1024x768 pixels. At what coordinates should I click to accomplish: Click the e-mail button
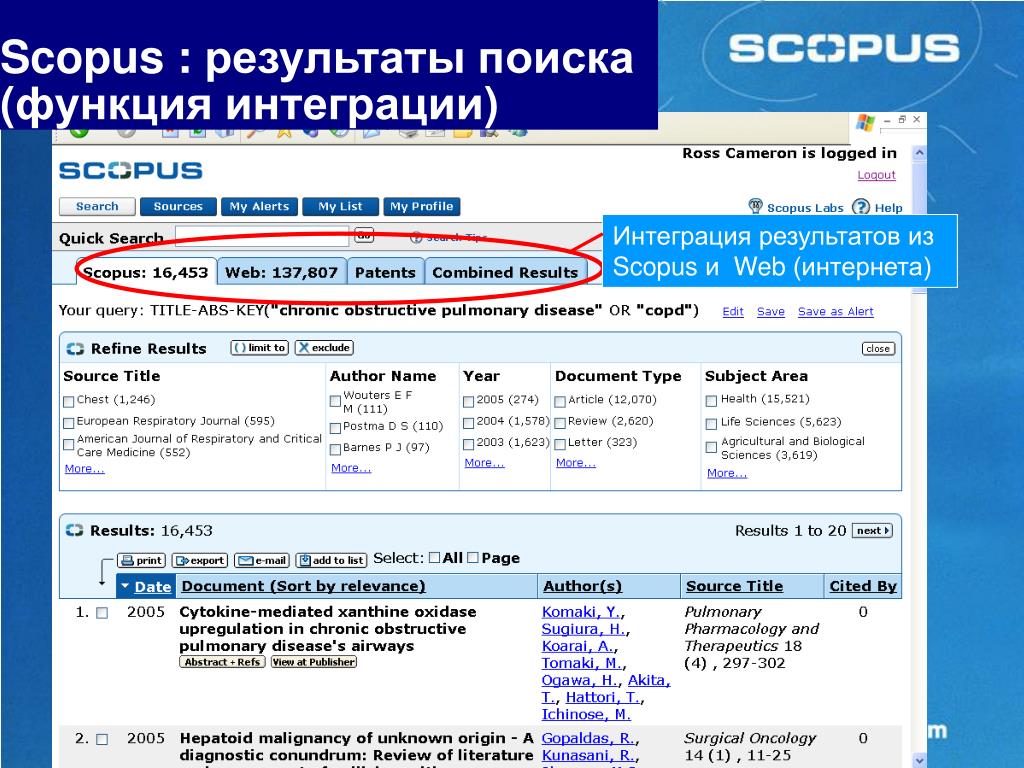pos(262,560)
